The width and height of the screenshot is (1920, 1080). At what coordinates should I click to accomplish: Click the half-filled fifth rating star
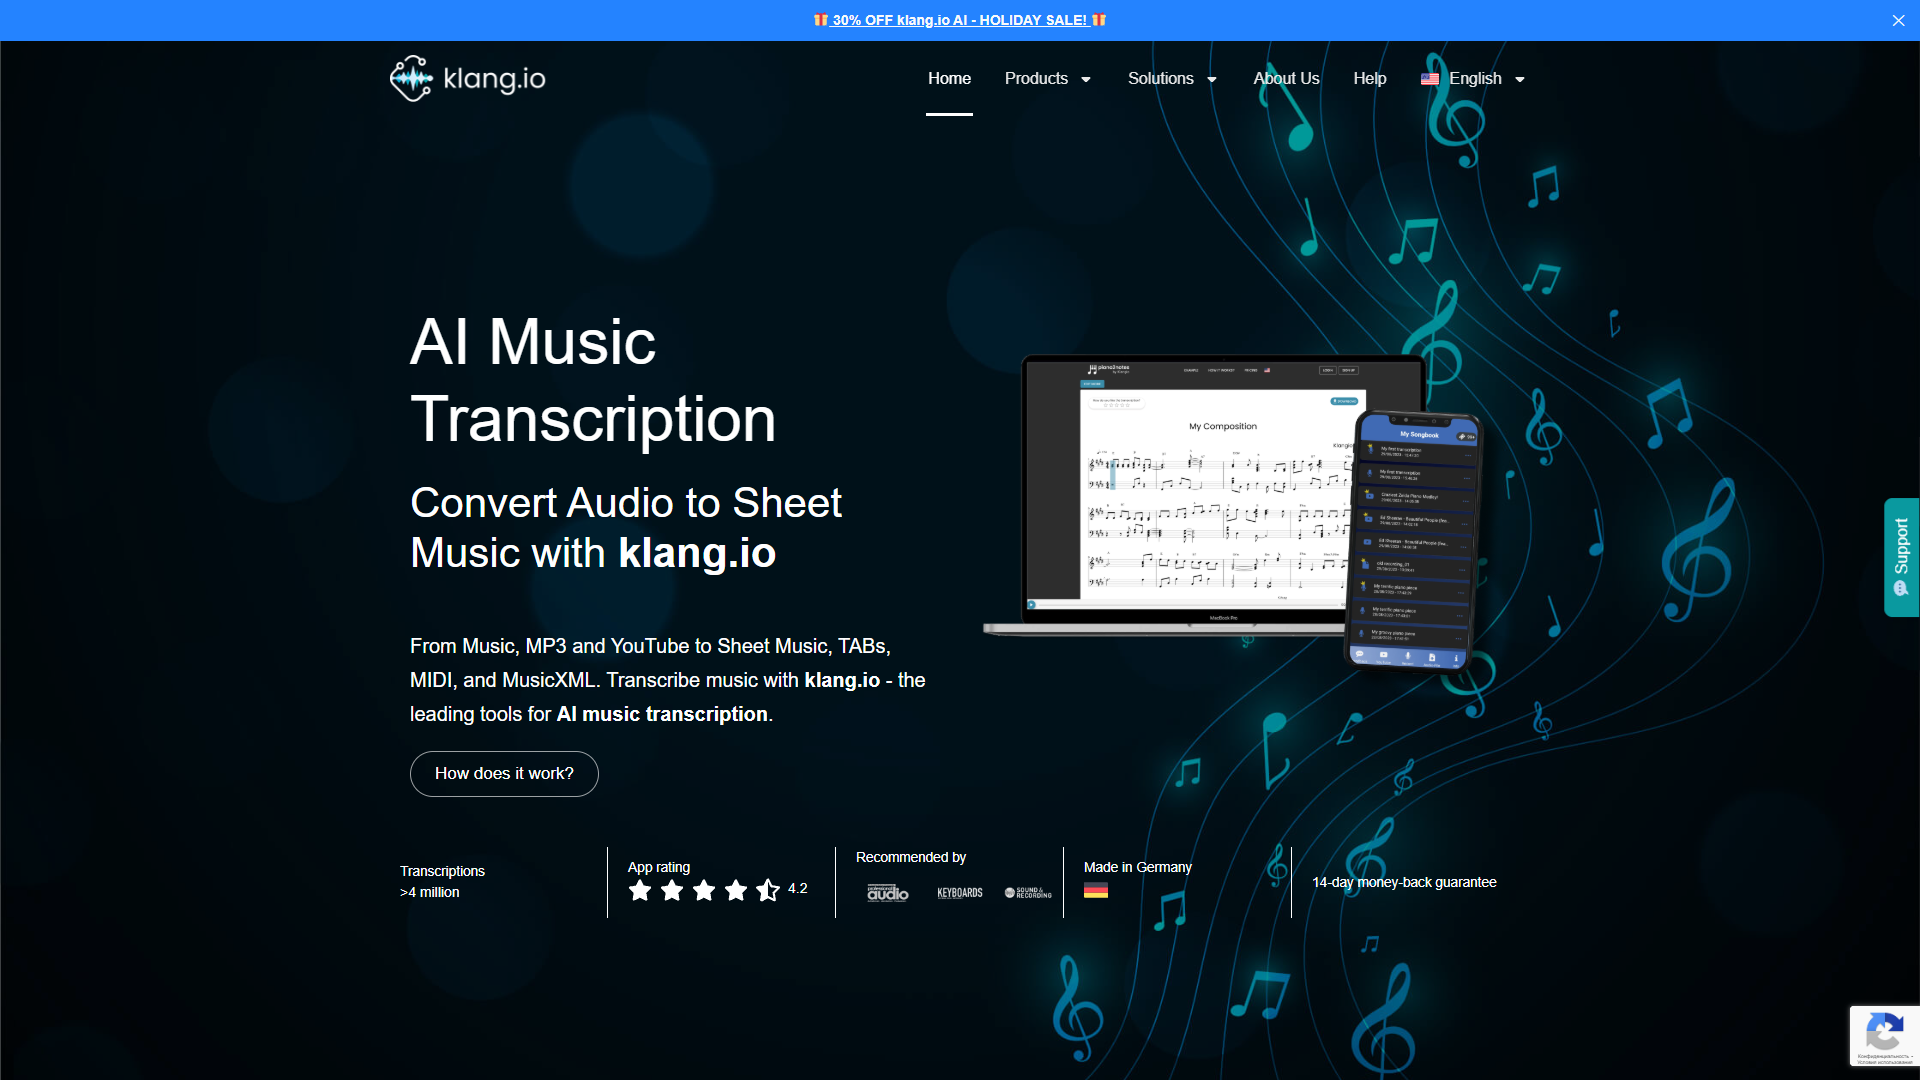click(x=768, y=890)
